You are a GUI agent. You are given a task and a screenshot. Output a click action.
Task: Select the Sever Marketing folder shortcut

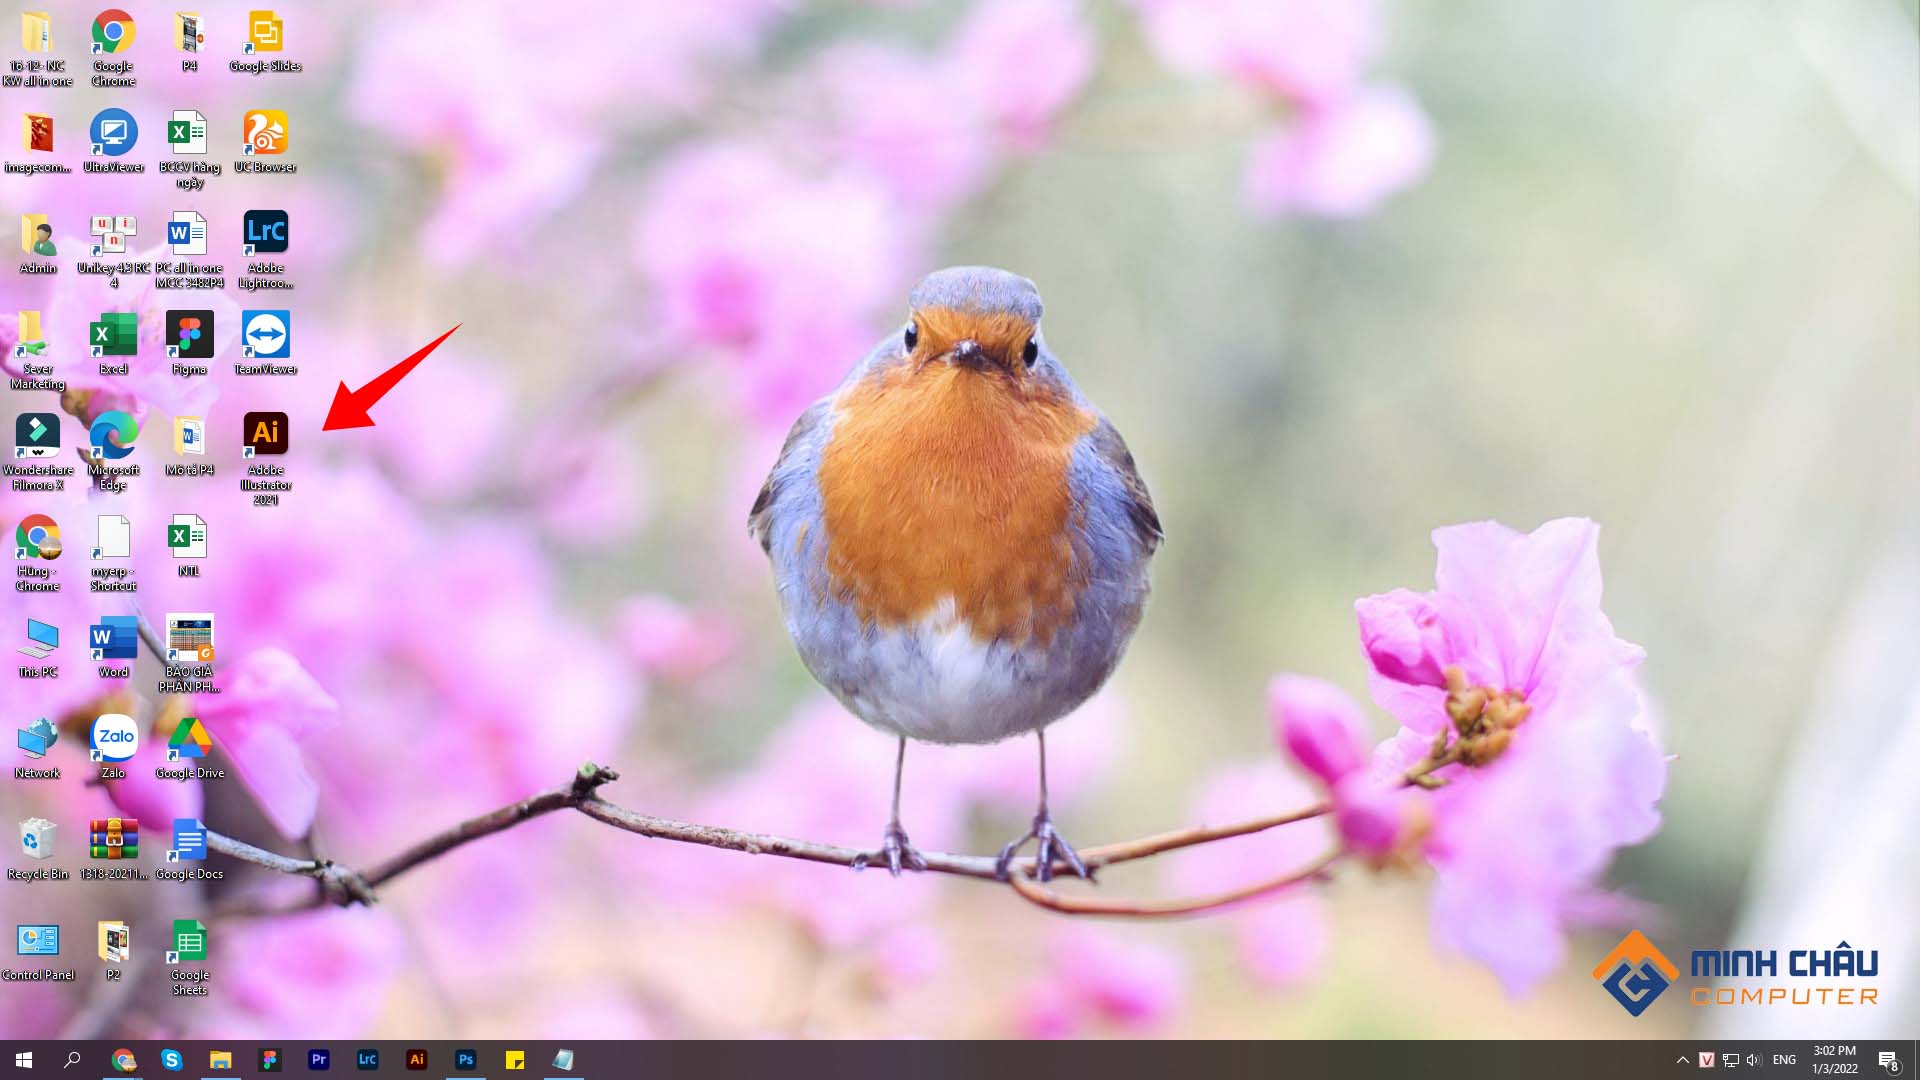[37, 351]
